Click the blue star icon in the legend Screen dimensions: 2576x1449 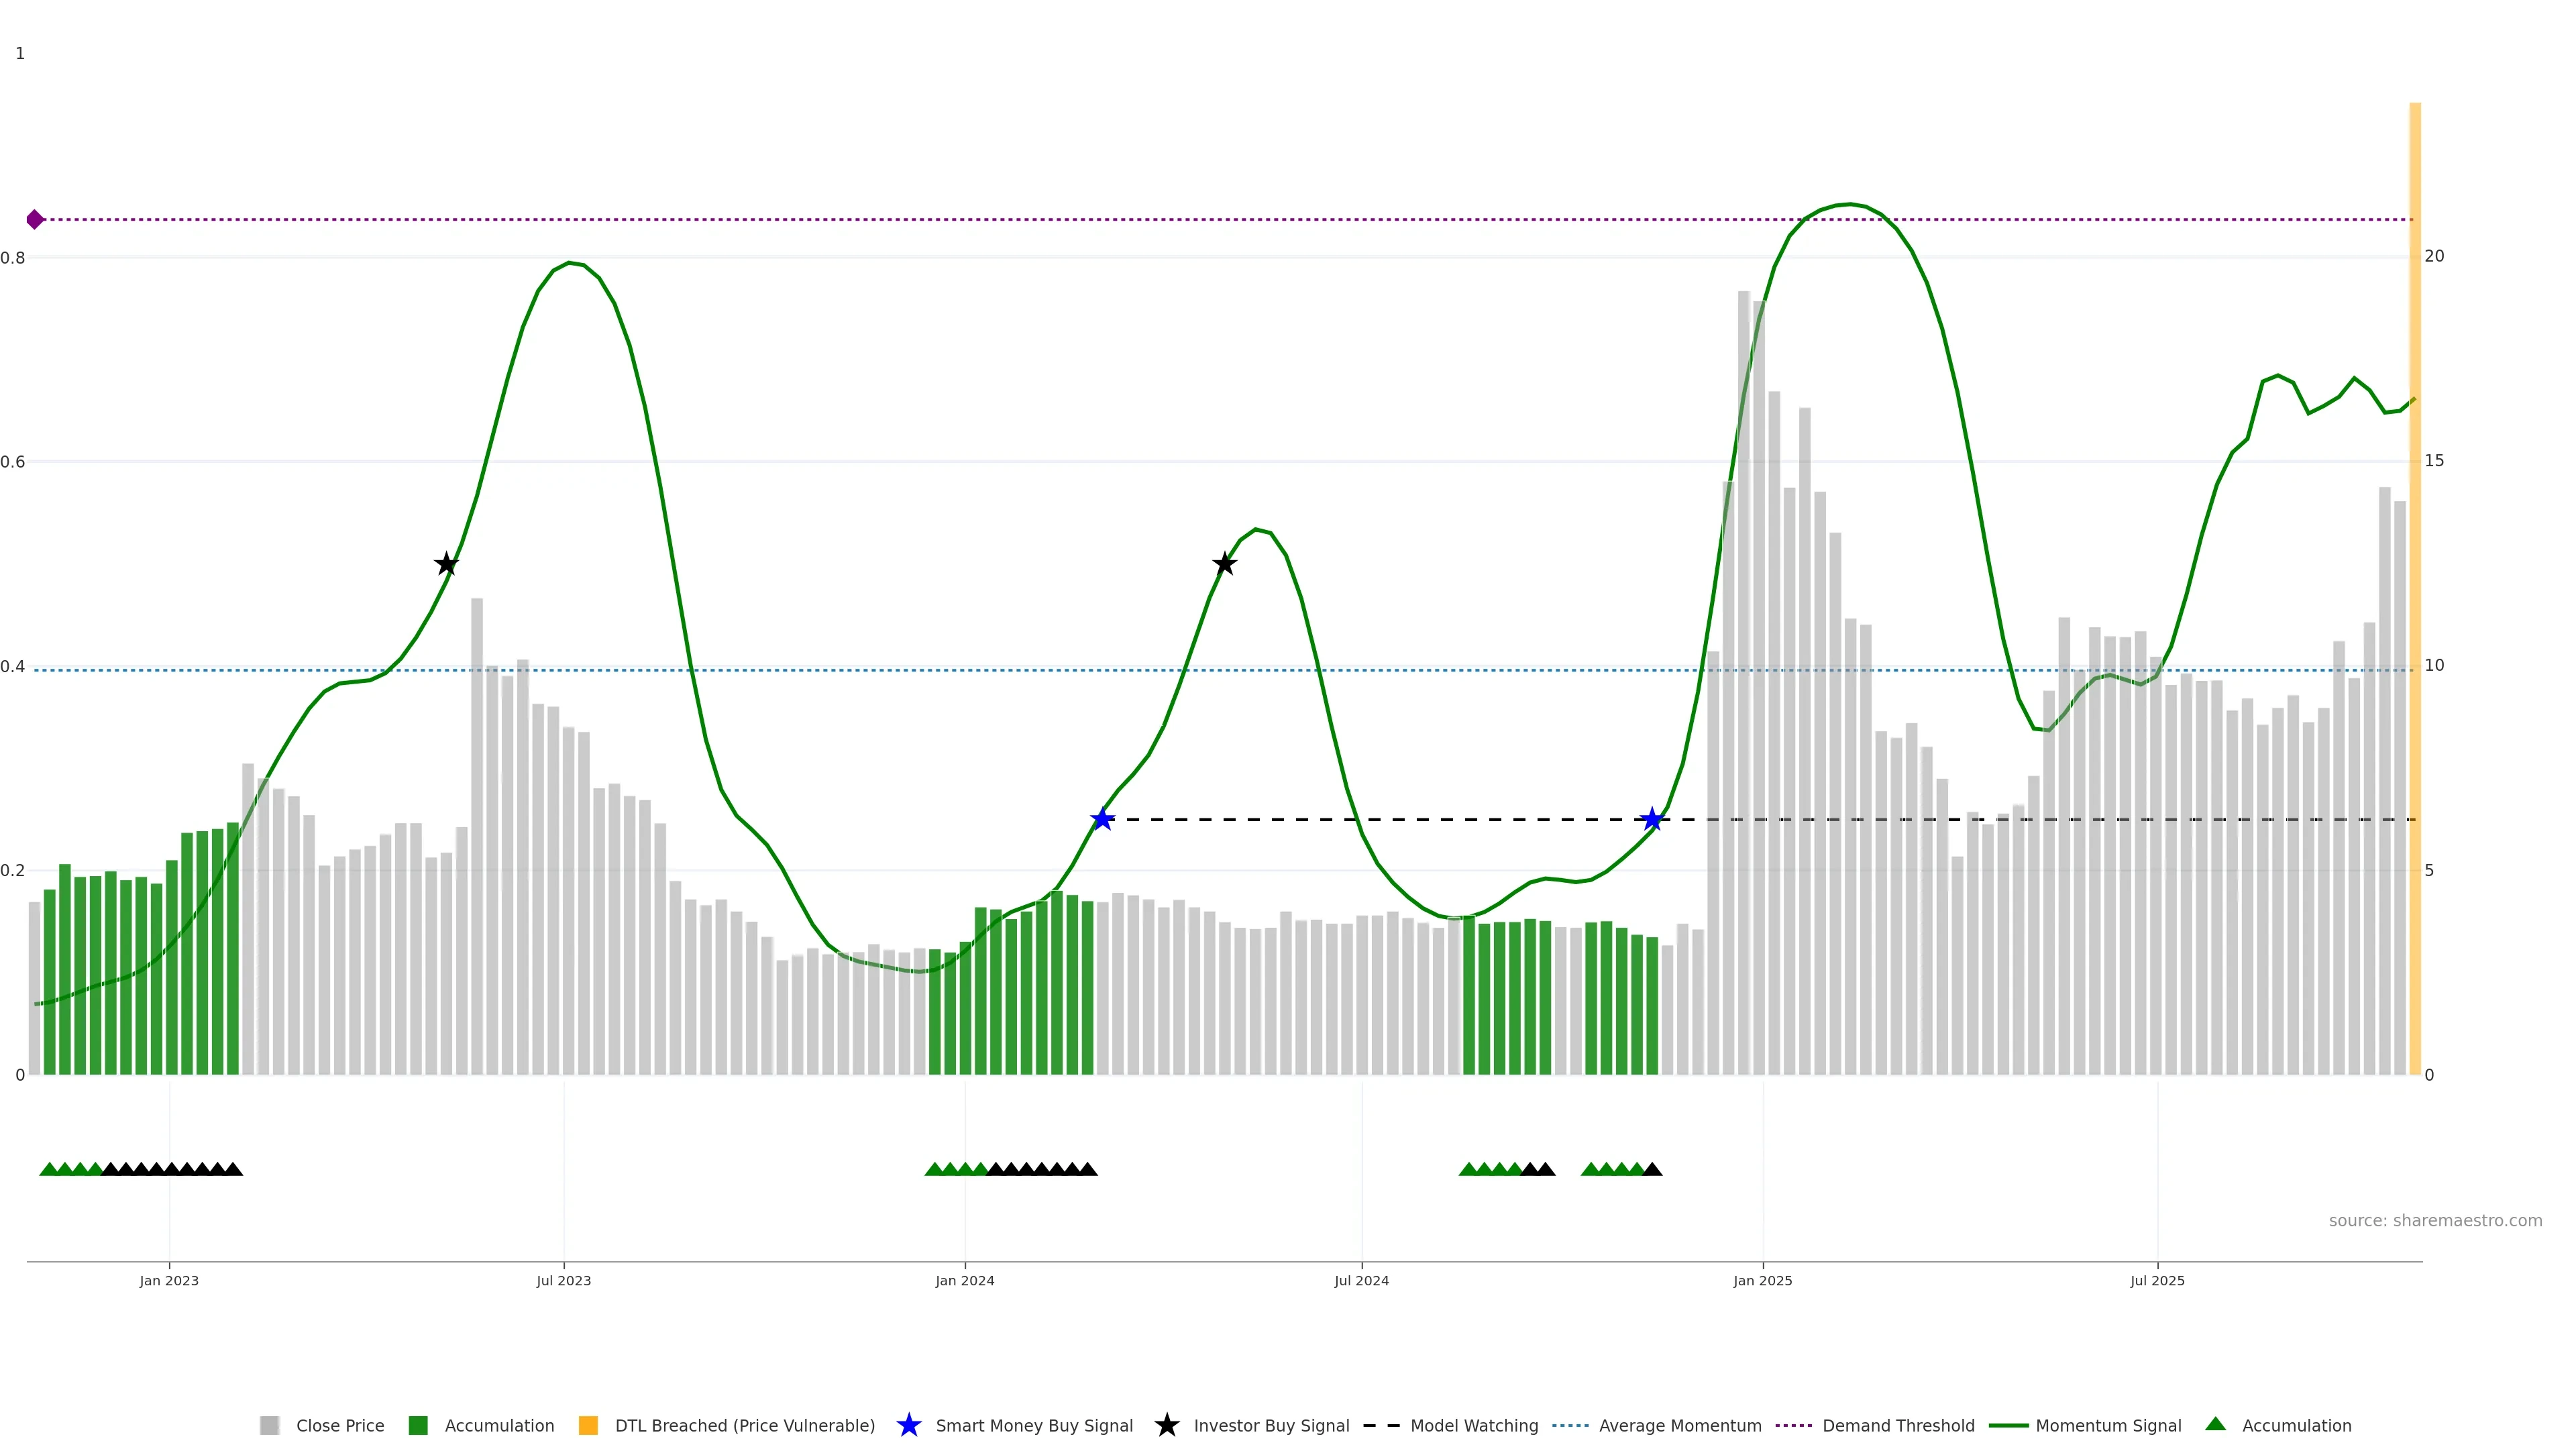[x=908, y=1425]
